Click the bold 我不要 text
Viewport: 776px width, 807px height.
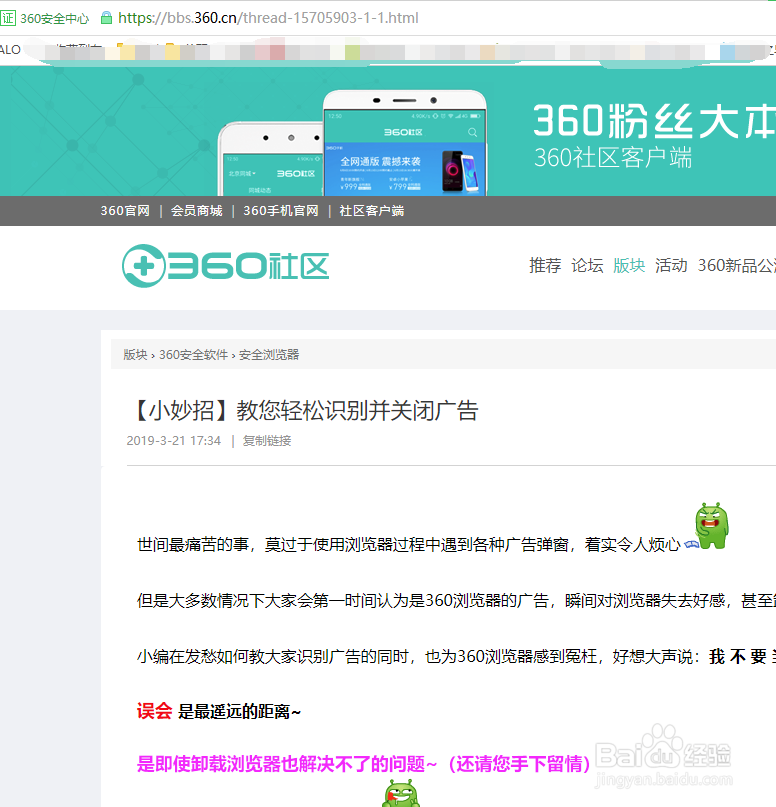click(738, 656)
